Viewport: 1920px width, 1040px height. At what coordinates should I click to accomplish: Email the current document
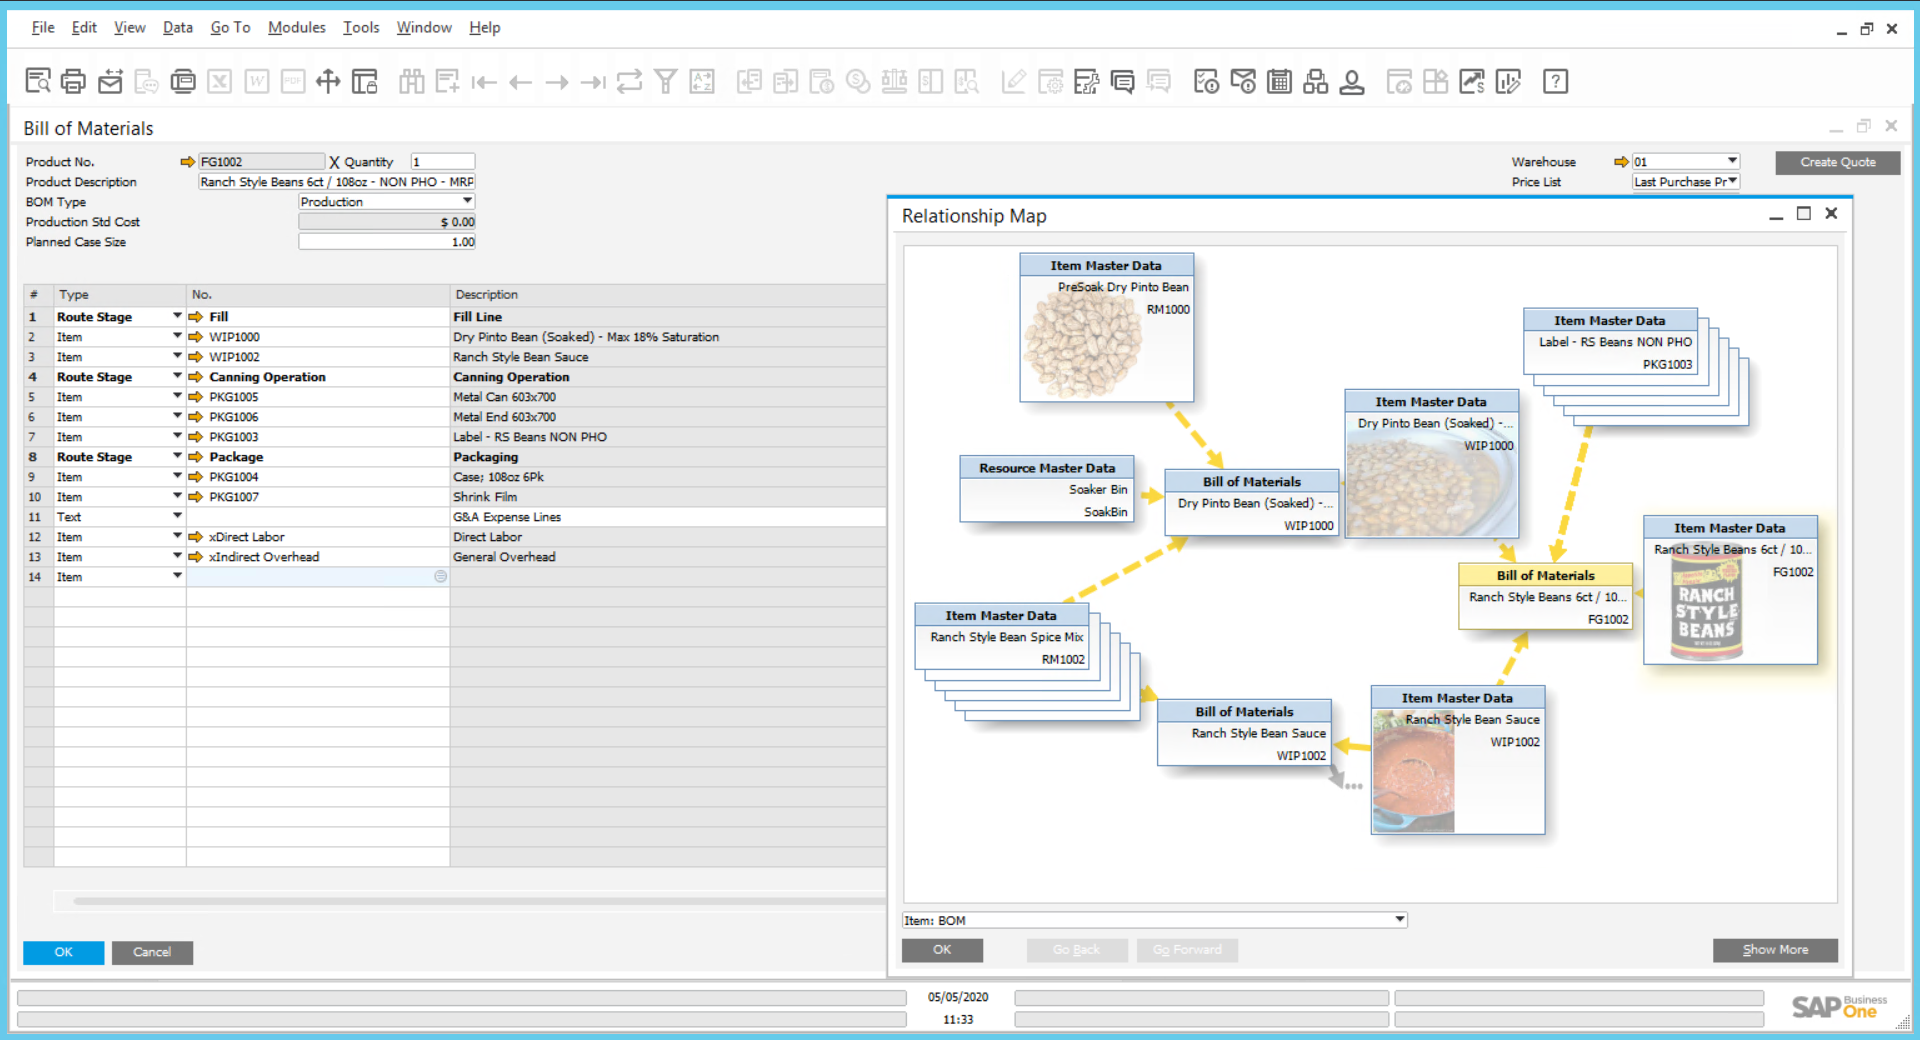click(110, 82)
